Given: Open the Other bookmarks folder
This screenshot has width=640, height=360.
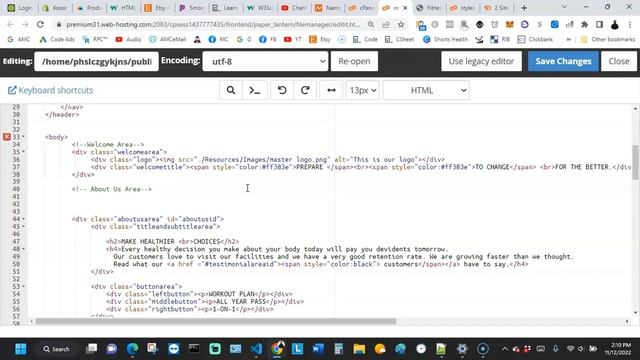Looking at the screenshot, I should [608, 39].
